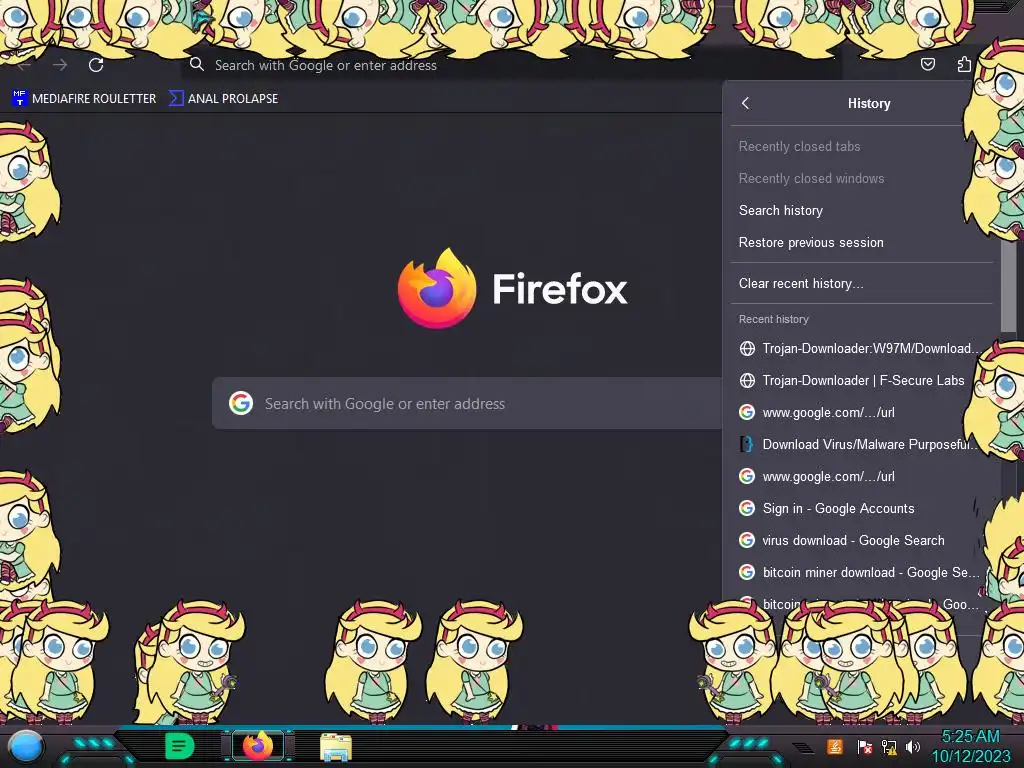Go forward using the forward arrow

60,65
